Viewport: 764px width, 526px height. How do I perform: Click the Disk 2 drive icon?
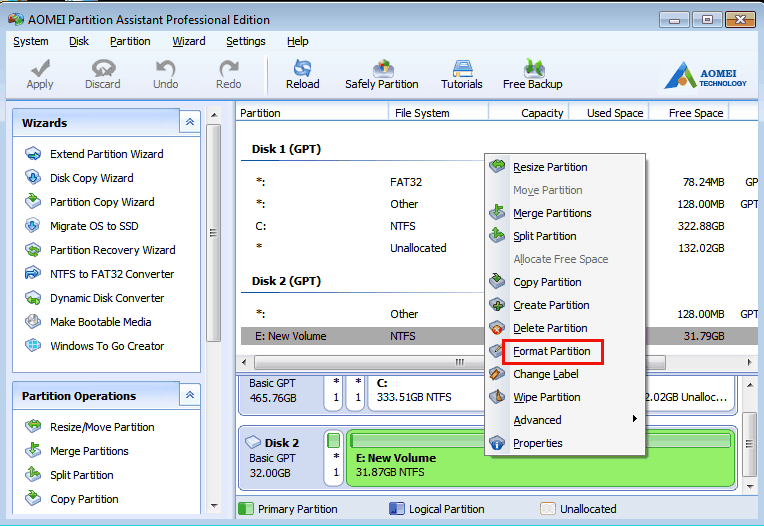pos(253,442)
